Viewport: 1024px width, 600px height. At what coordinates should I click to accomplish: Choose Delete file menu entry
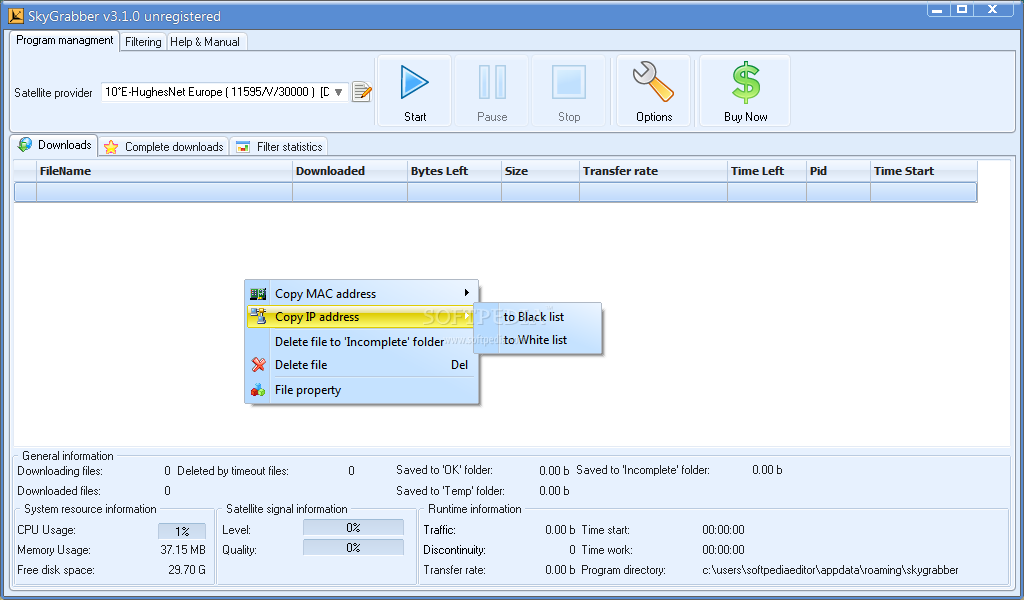tap(362, 365)
